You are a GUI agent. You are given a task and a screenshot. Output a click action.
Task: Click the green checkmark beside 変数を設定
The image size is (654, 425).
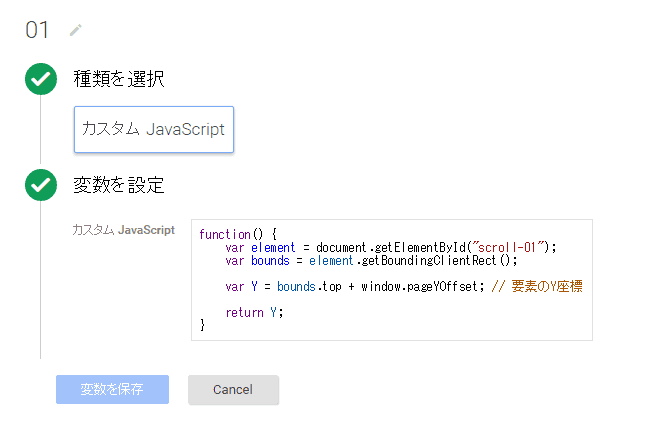point(40,185)
